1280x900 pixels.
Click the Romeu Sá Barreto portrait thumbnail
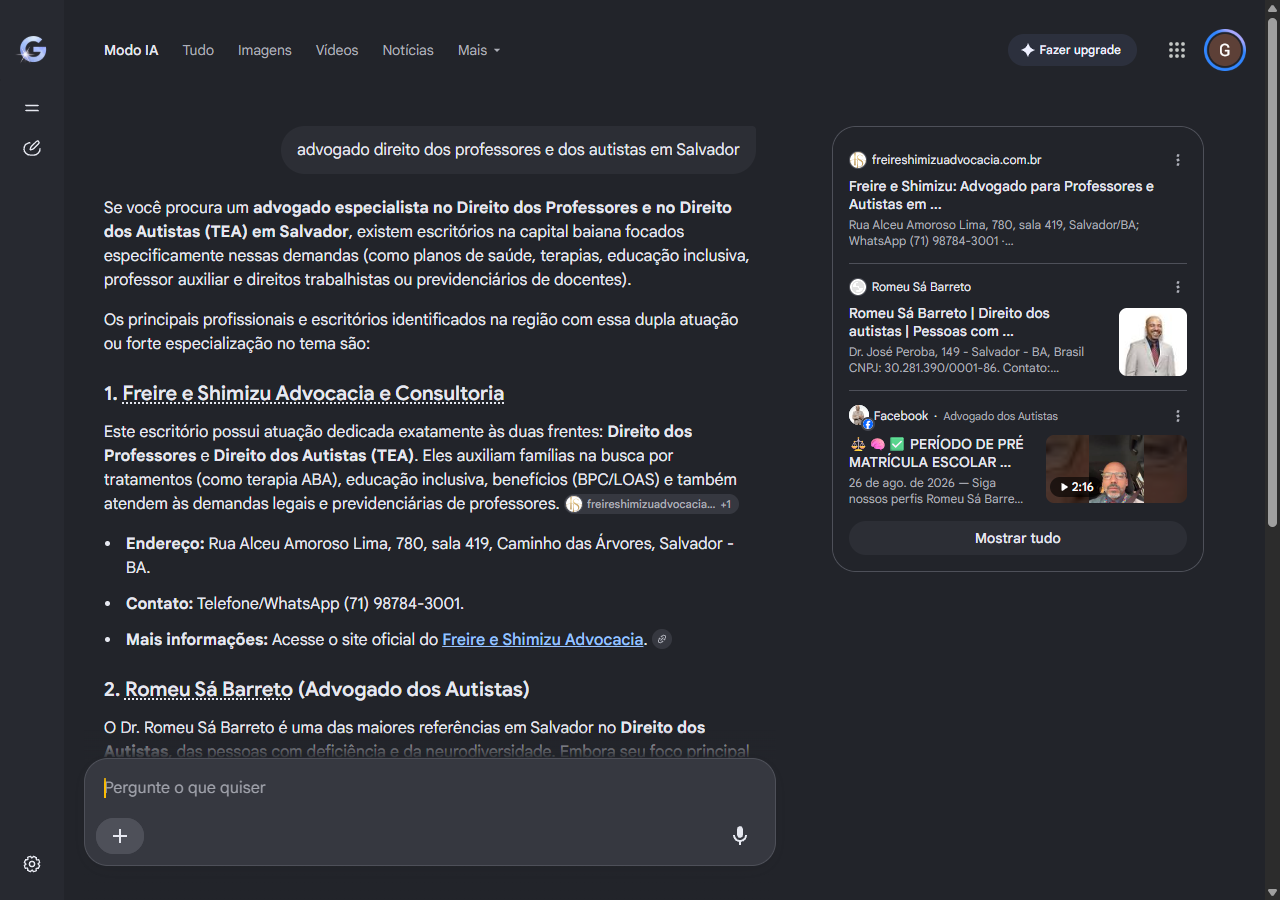click(x=1153, y=342)
